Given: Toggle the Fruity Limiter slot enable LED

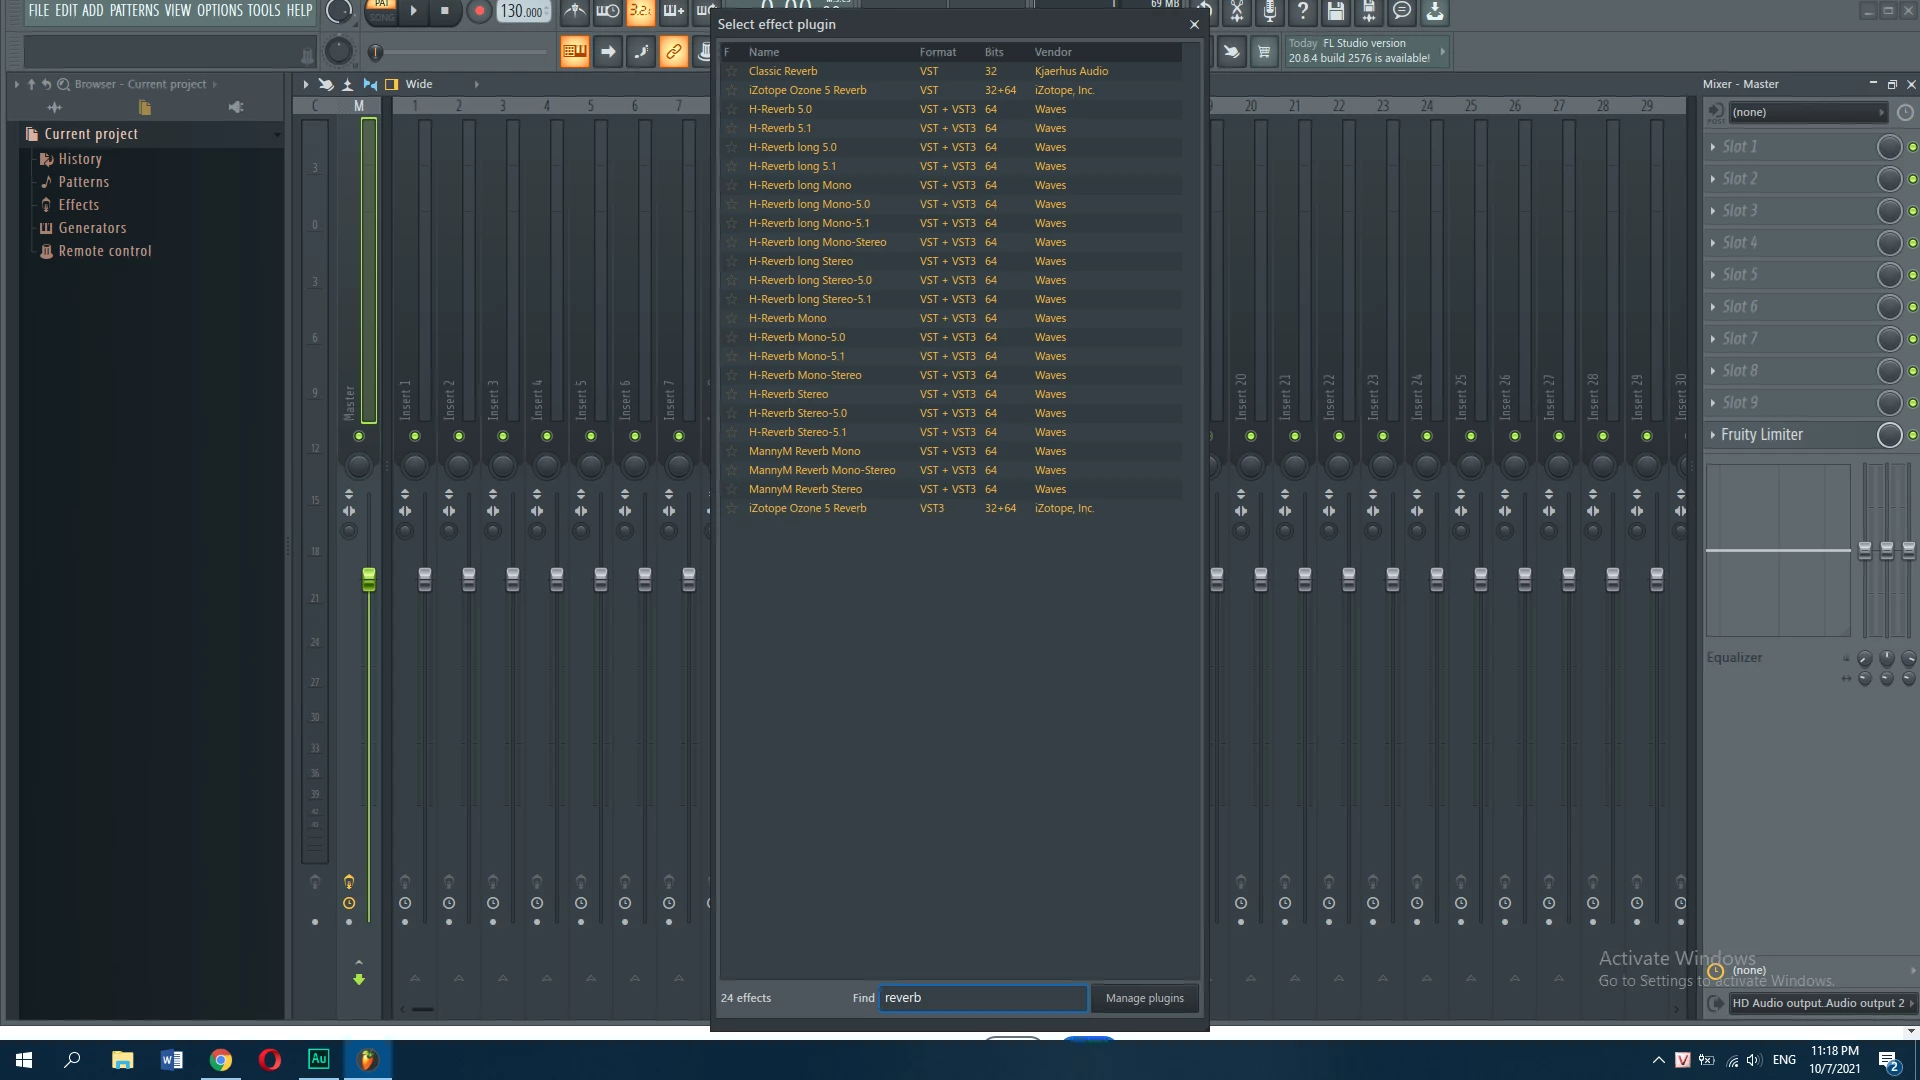Looking at the screenshot, I should tap(1912, 435).
